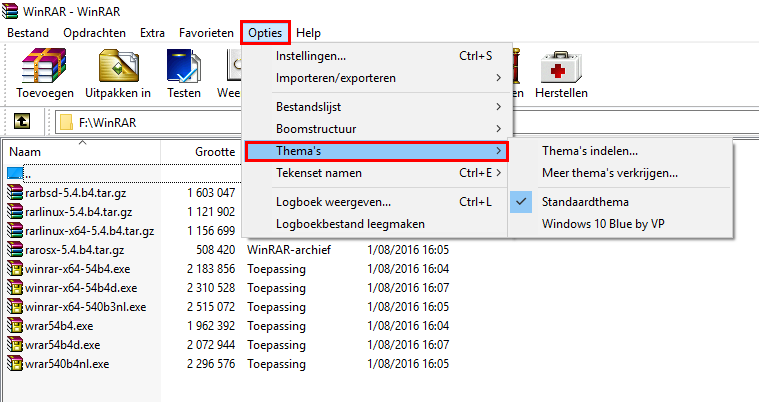Image resolution: width=759 pixels, height=402 pixels.
Task: Click the Herstellen first-aid icon
Action: (561, 66)
